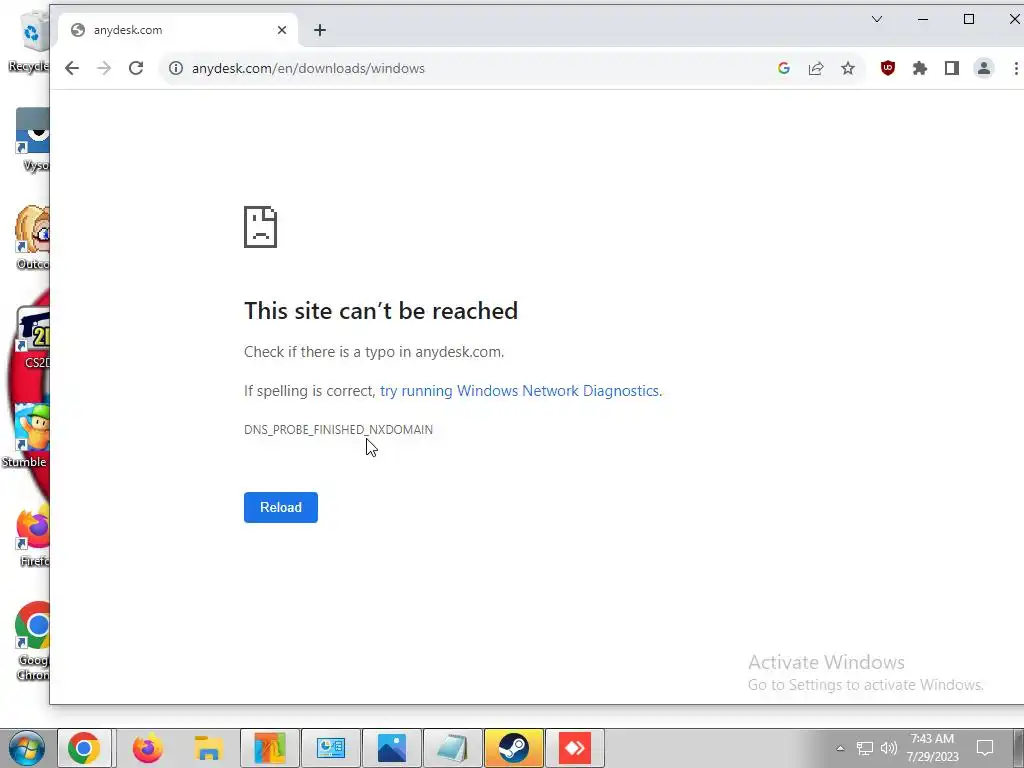
Task: Open the notification center icon
Action: (984, 748)
